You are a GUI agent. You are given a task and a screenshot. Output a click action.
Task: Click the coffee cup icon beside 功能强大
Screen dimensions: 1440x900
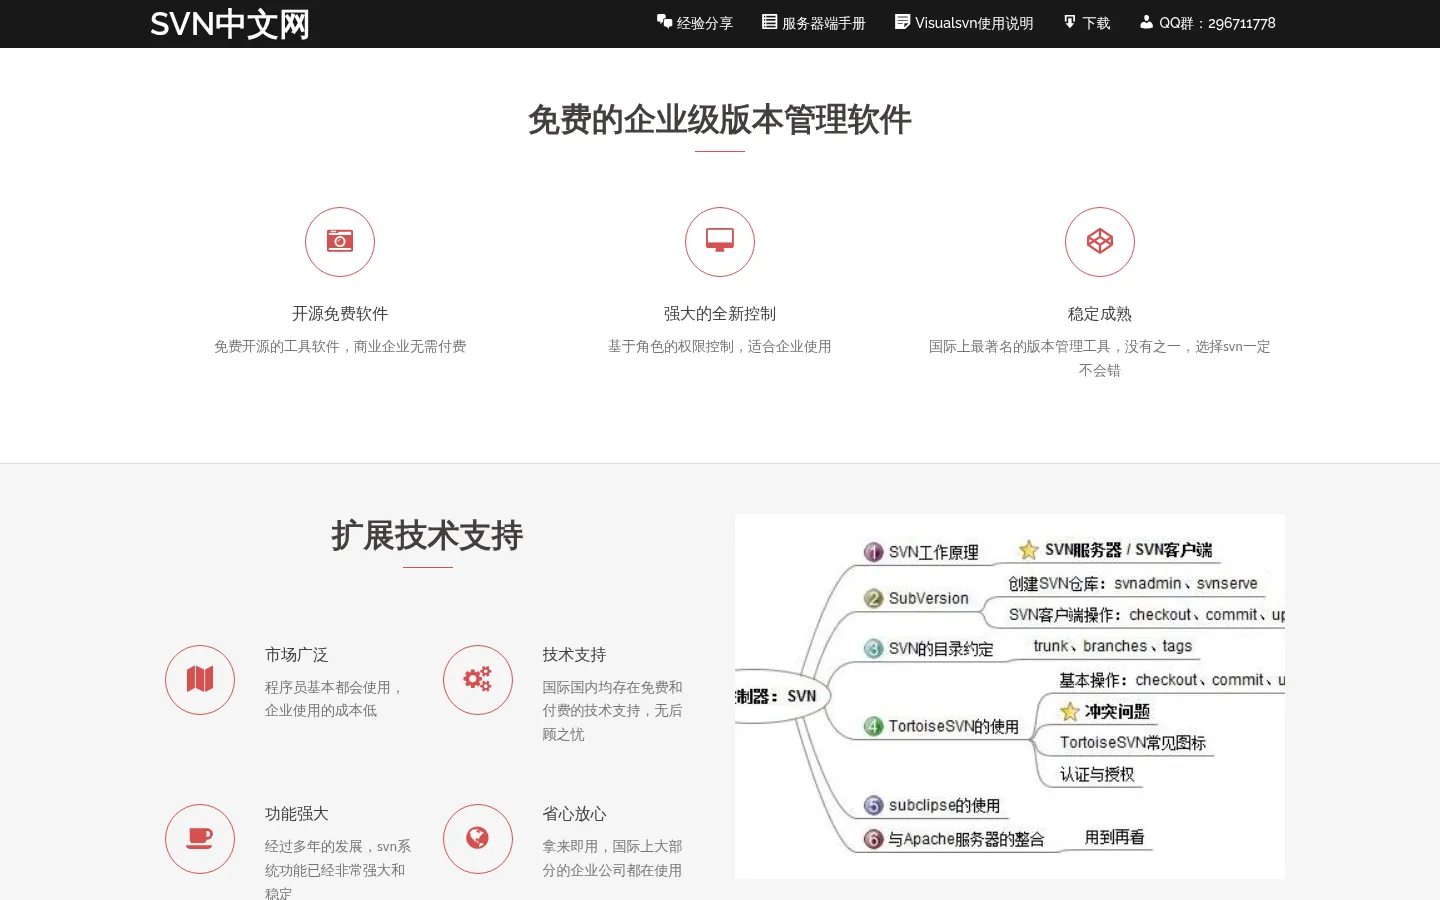pos(200,839)
